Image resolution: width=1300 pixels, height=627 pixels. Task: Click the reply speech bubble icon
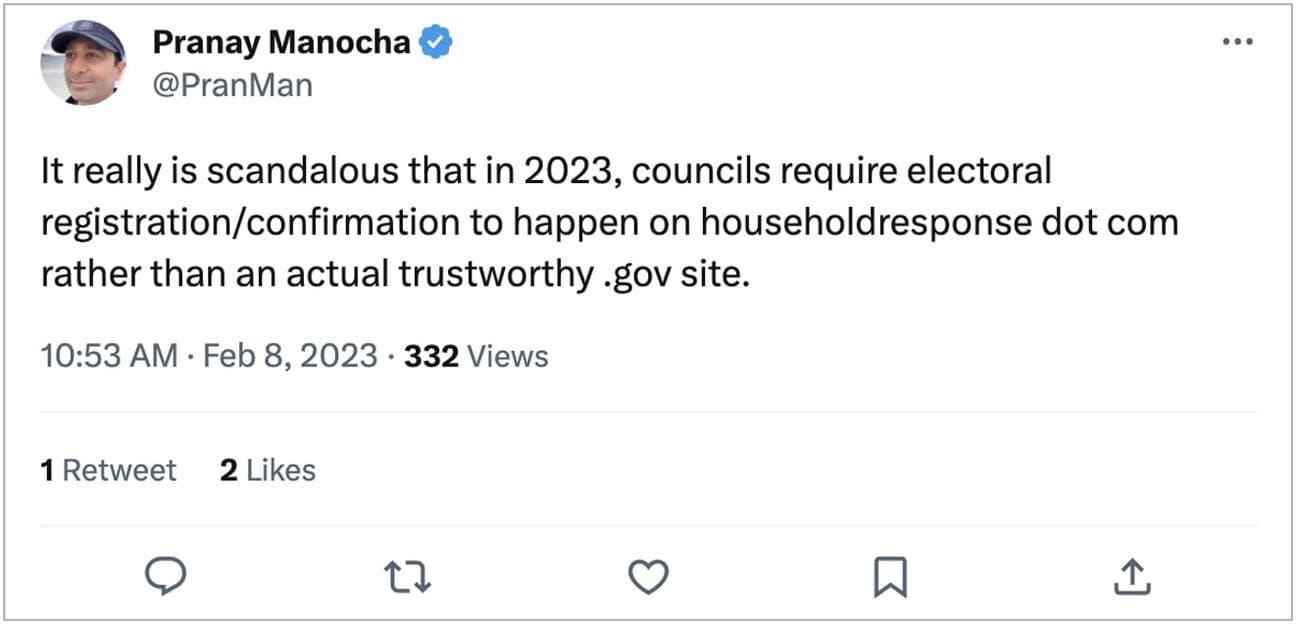coord(162,575)
